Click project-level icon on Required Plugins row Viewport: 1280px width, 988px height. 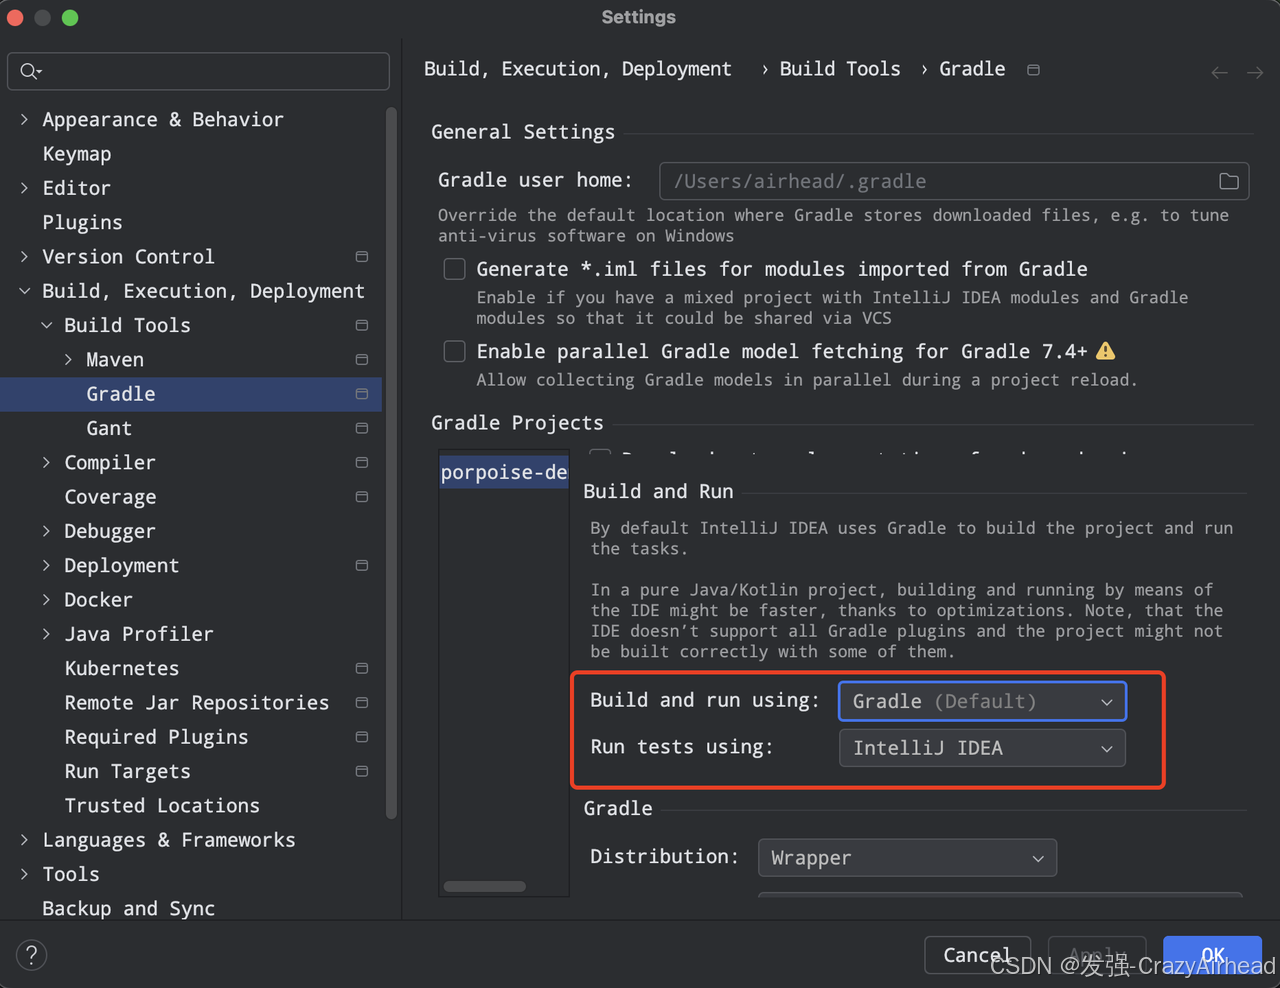point(362,737)
